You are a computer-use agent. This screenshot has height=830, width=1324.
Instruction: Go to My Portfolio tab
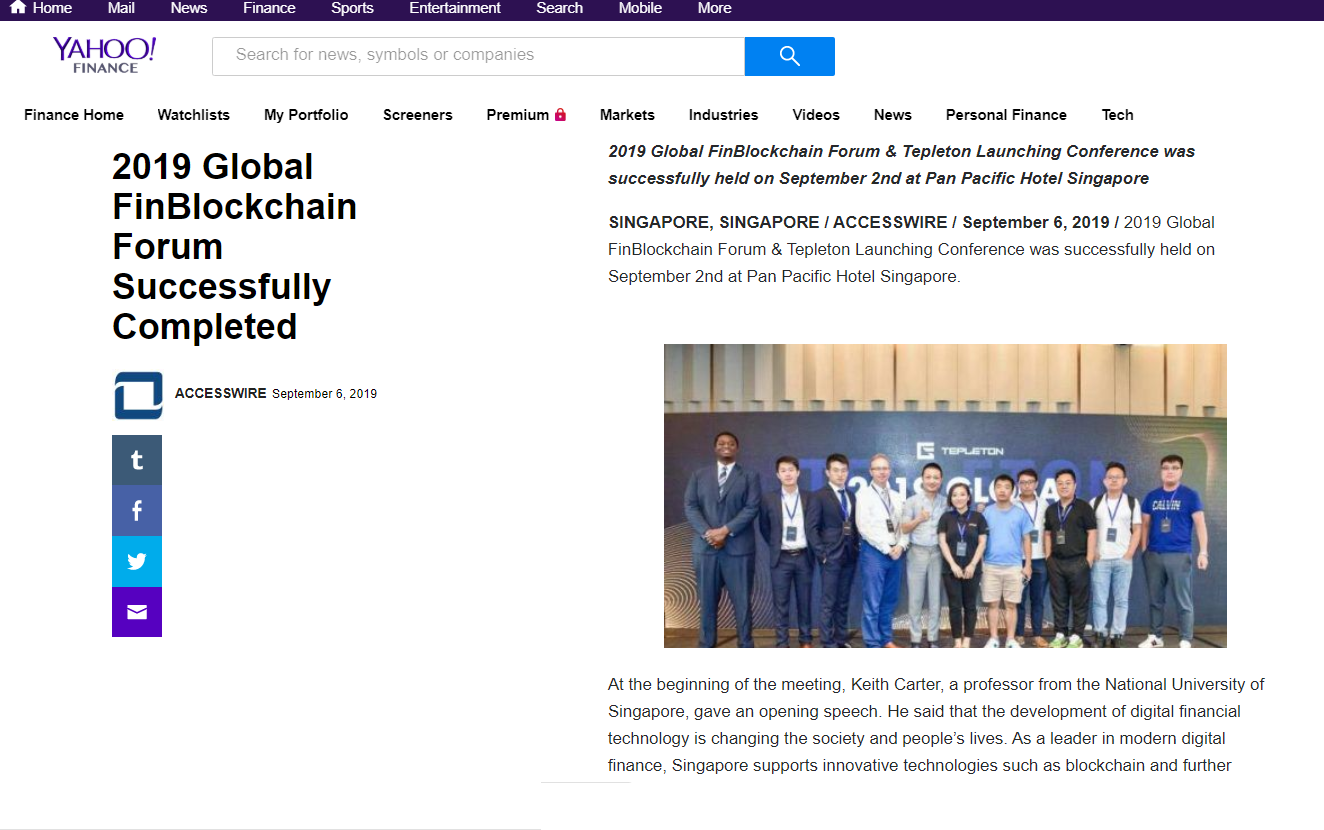click(306, 115)
